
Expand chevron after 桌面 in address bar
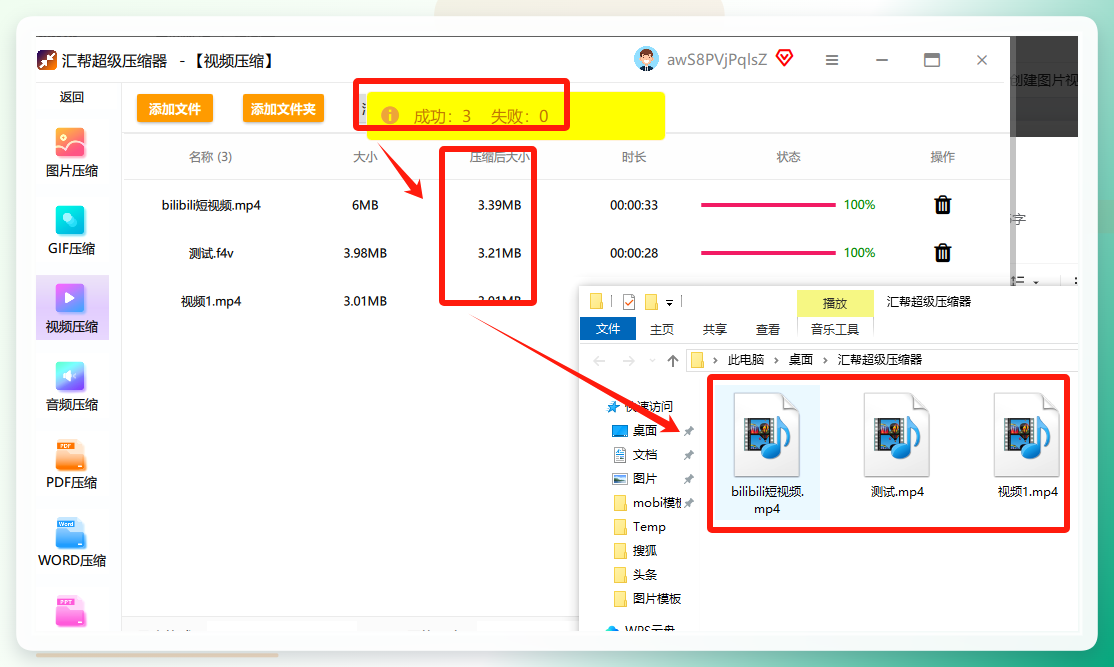pos(825,360)
